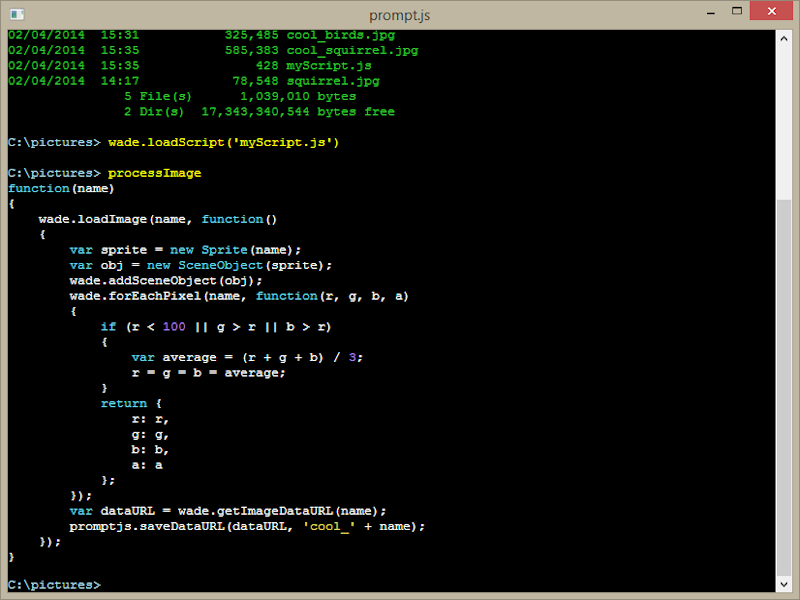The image size is (800, 600).
Task: Click the 14:17 timestamp
Action: click(x=119, y=81)
